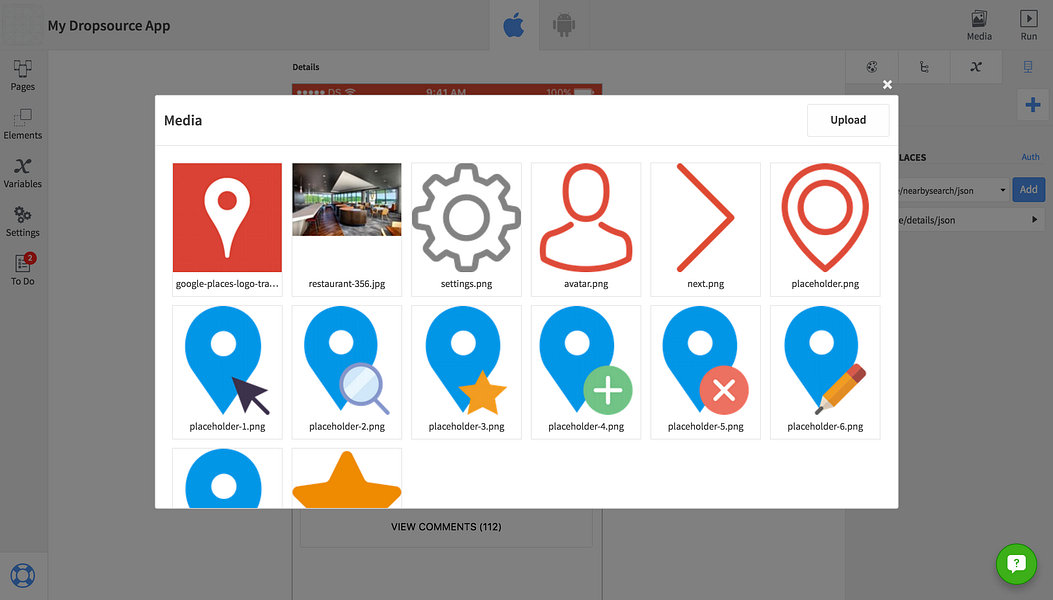Select placeholder-2.png magnifier pin
The height and width of the screenshot is (600, 1053).
tap(347, 372)
